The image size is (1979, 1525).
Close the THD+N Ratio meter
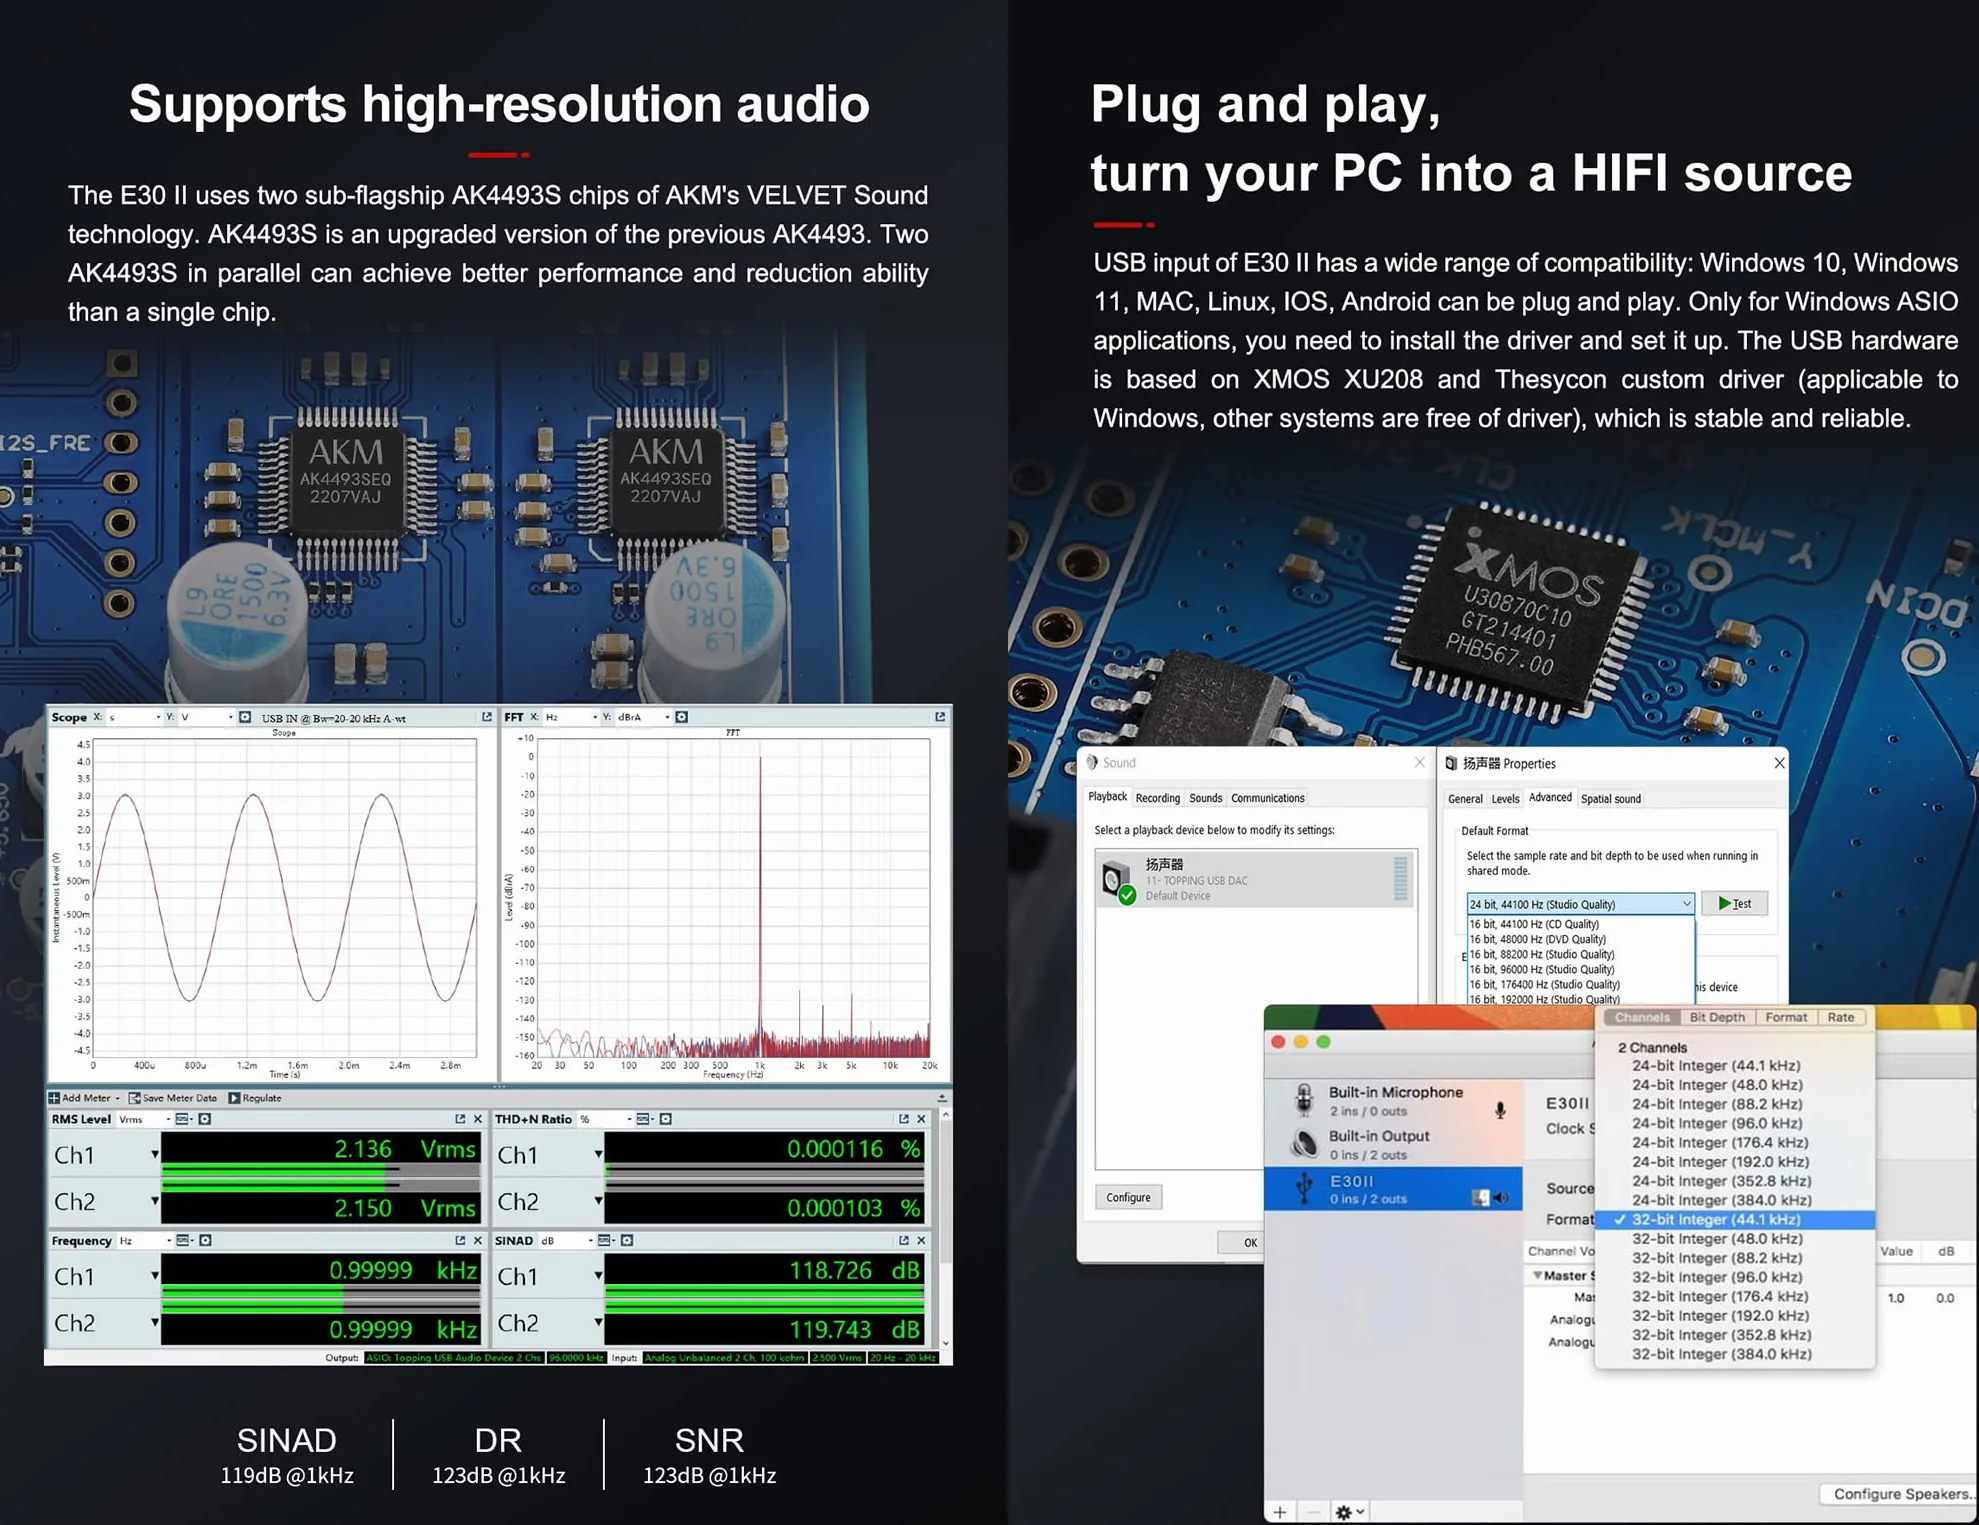(921, 1119)
